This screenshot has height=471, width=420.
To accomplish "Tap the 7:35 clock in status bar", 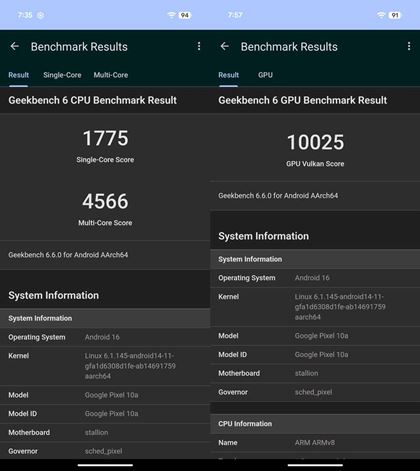I will click(25, 15).
